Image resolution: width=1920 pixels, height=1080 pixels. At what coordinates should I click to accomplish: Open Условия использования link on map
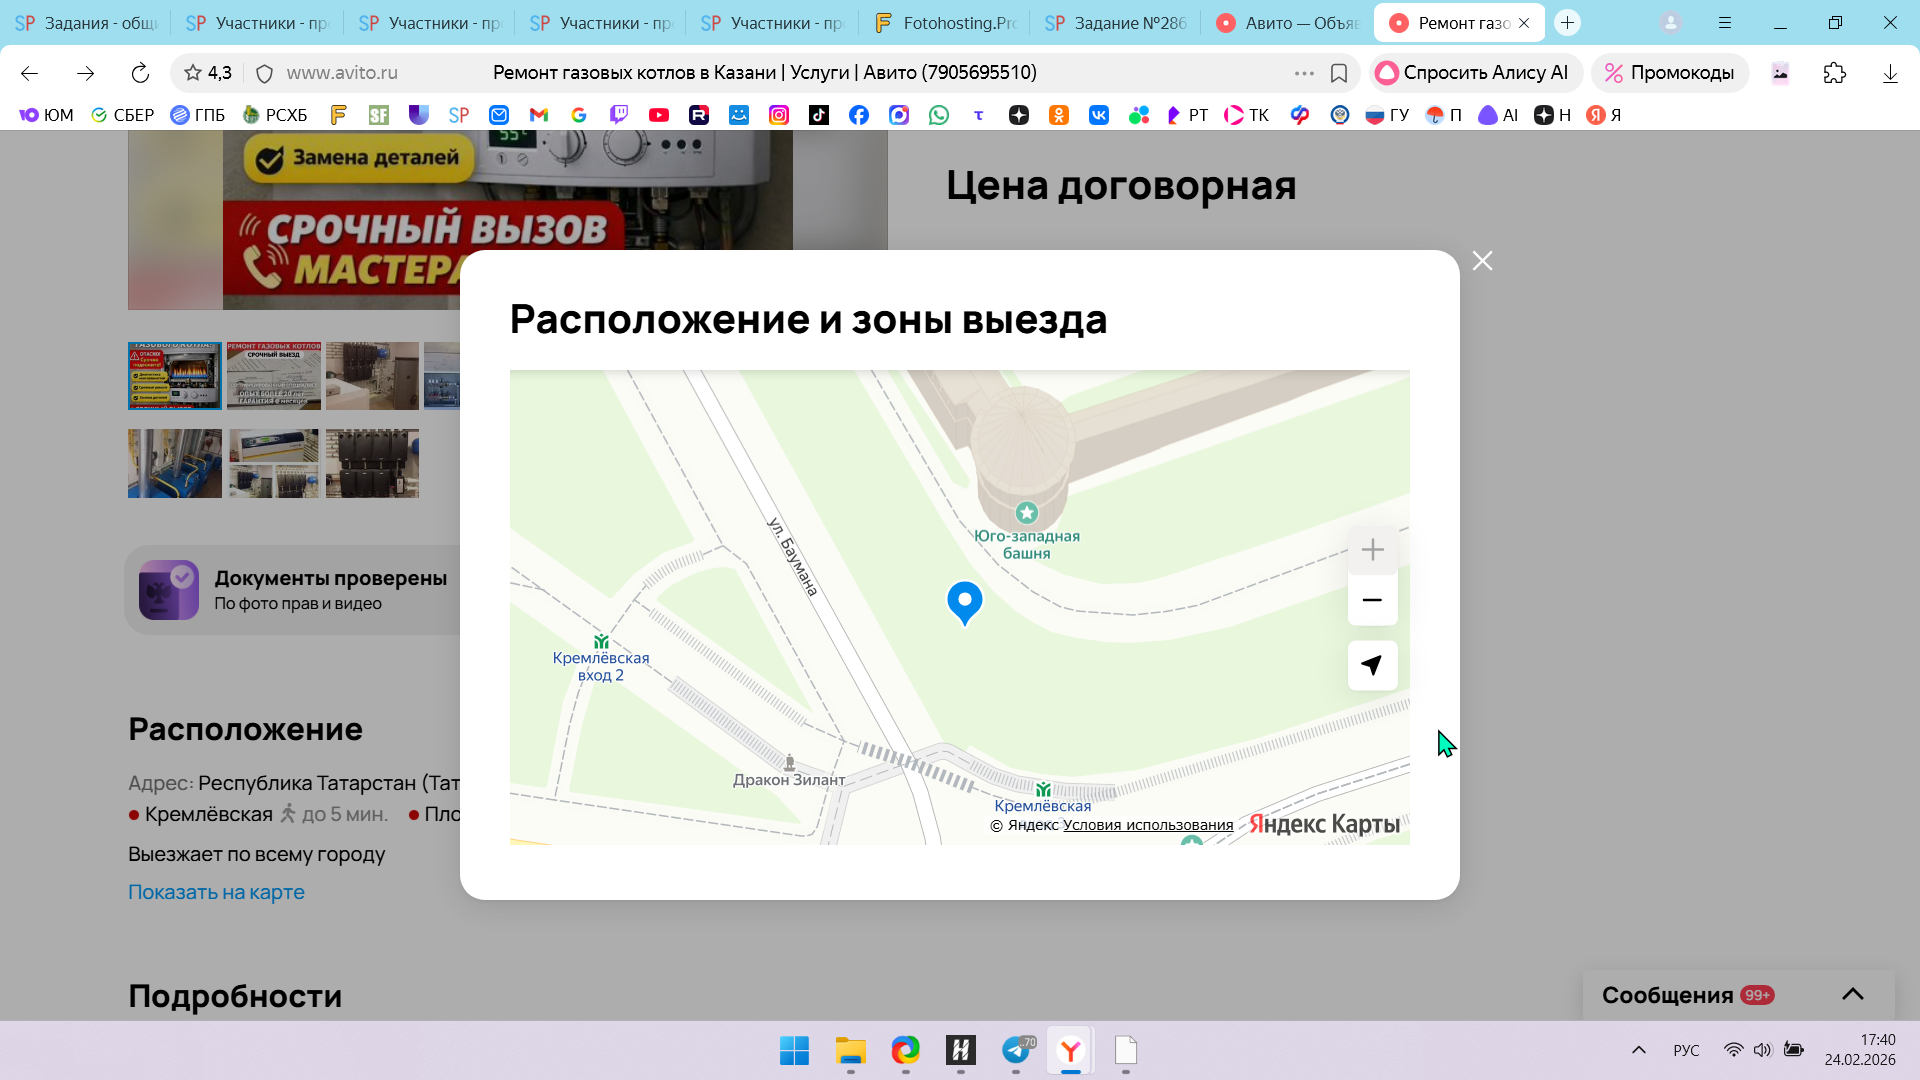pos(1147,825)
